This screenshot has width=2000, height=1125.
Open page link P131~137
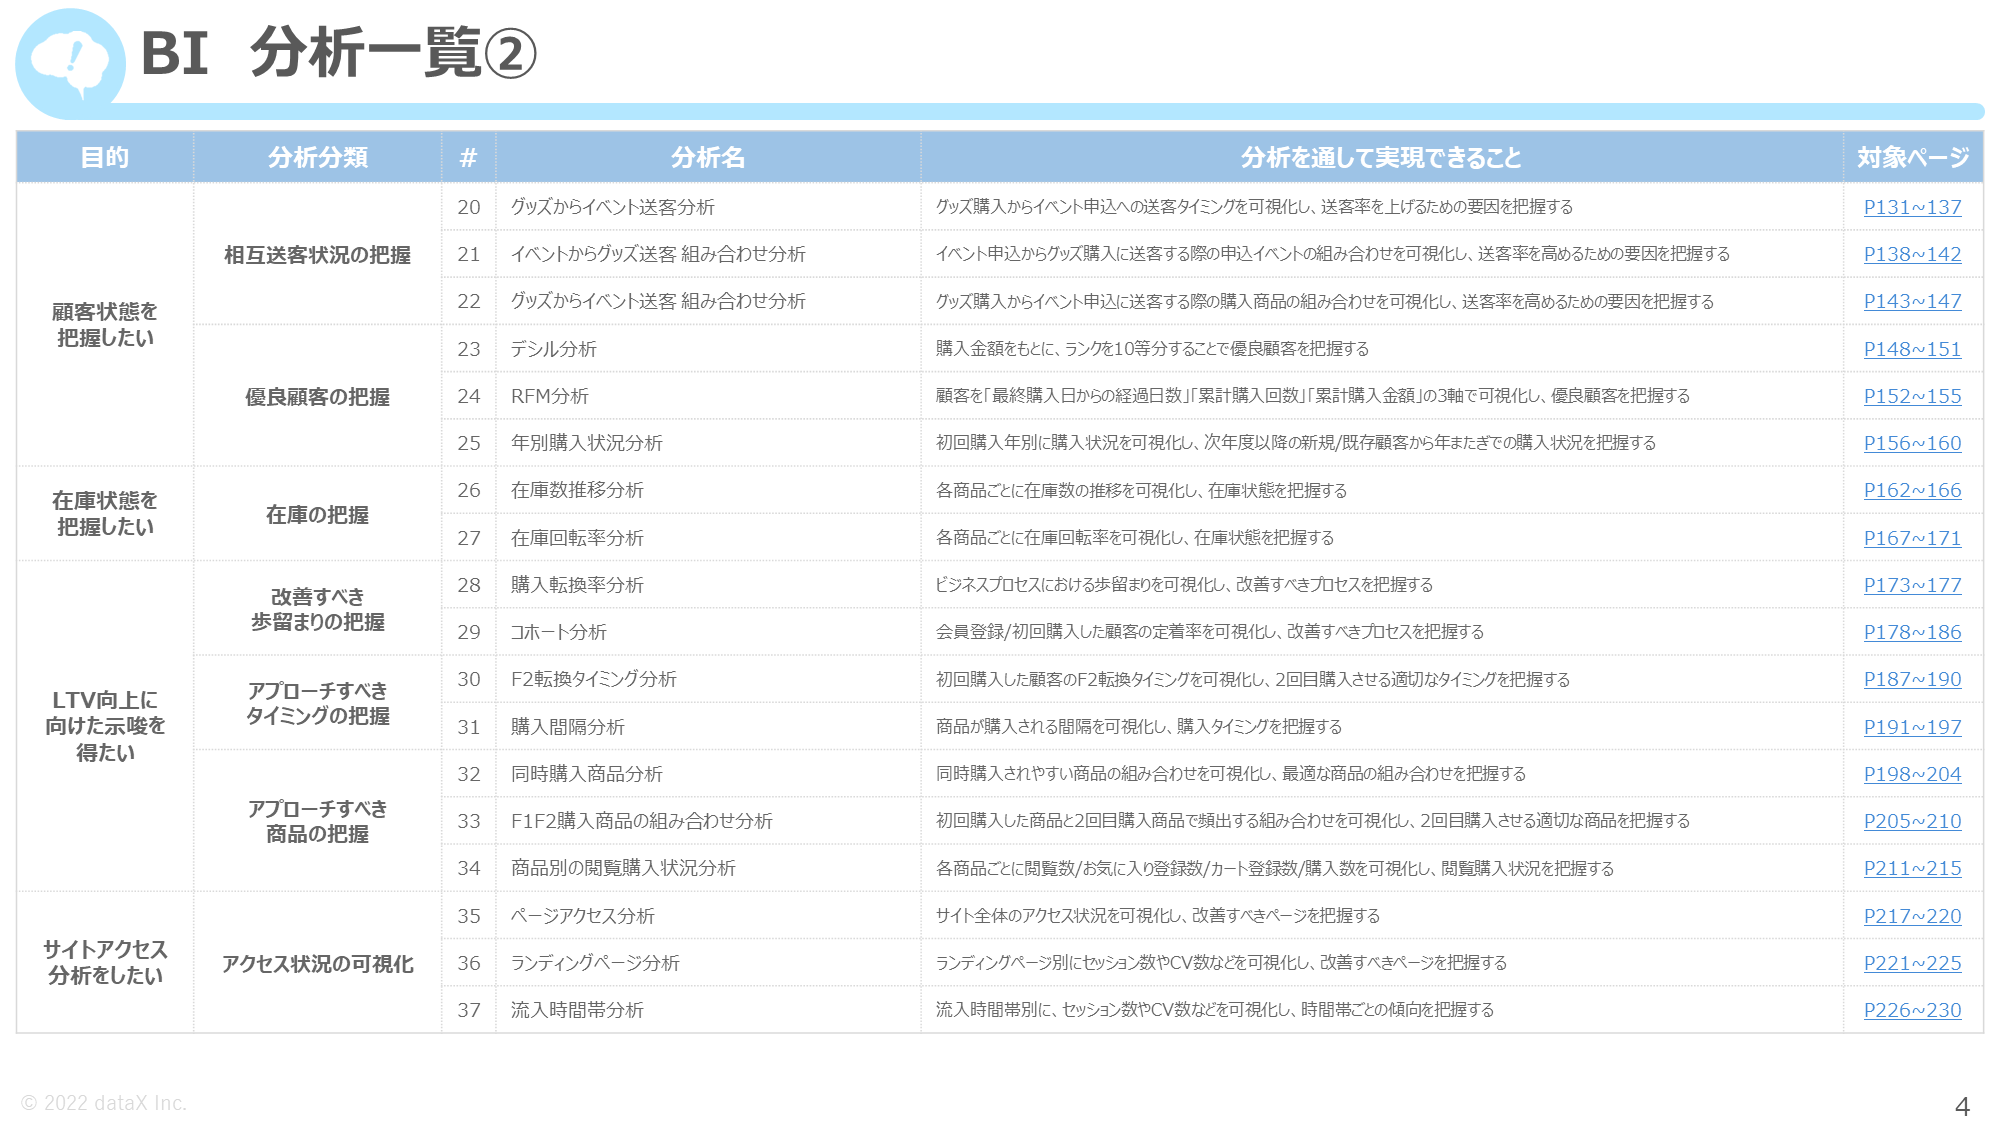(1912, 207)
